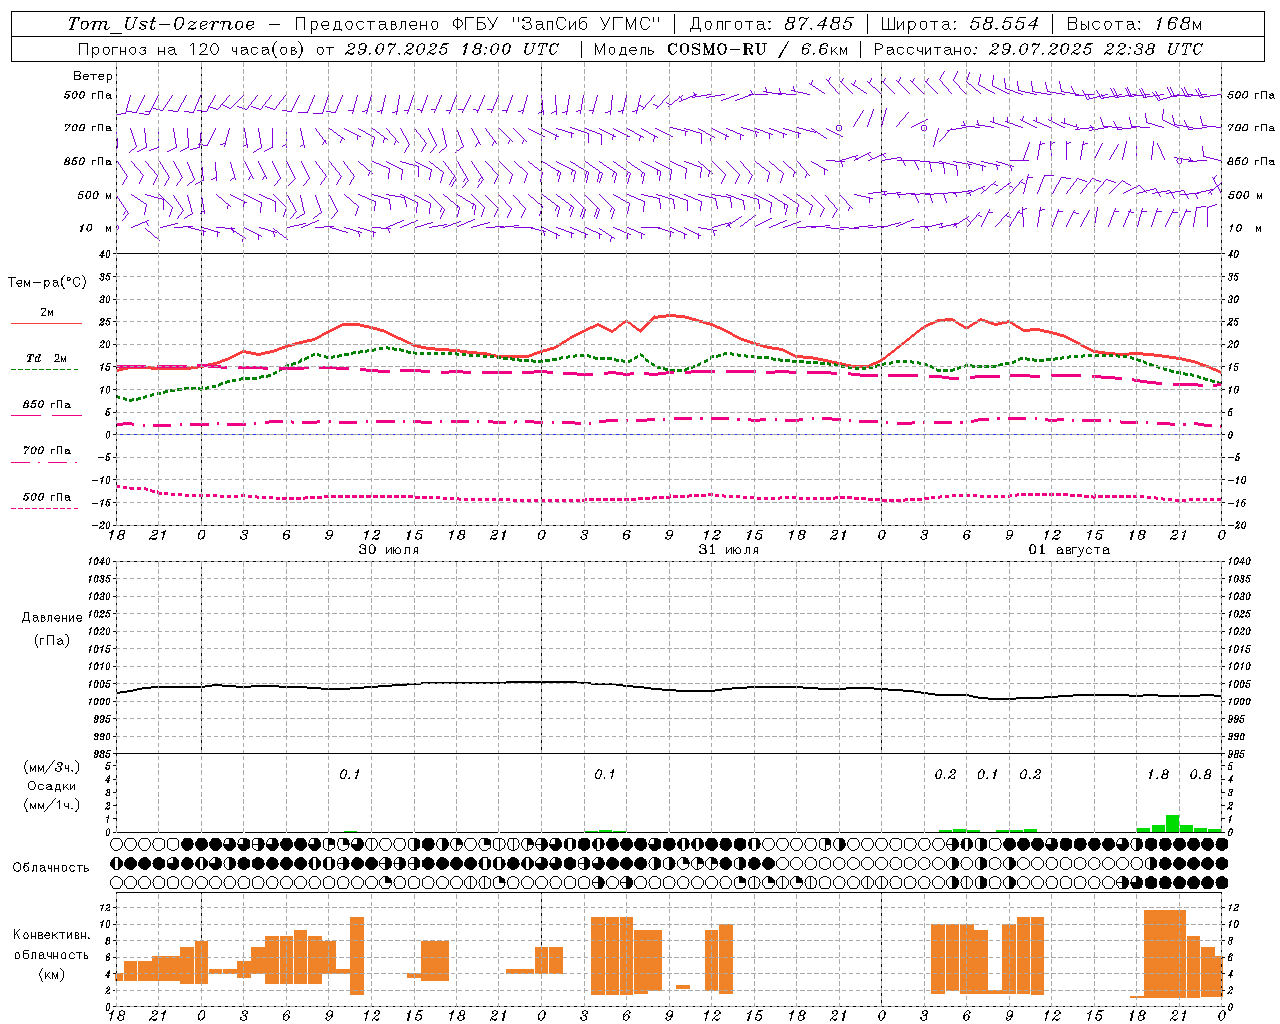Viewport: 1280px width, 1024px height.
Task: Click "Рассчитано: 29.07.2025 22:38 UTC" timestamp
Action: tap(1038, 49)
